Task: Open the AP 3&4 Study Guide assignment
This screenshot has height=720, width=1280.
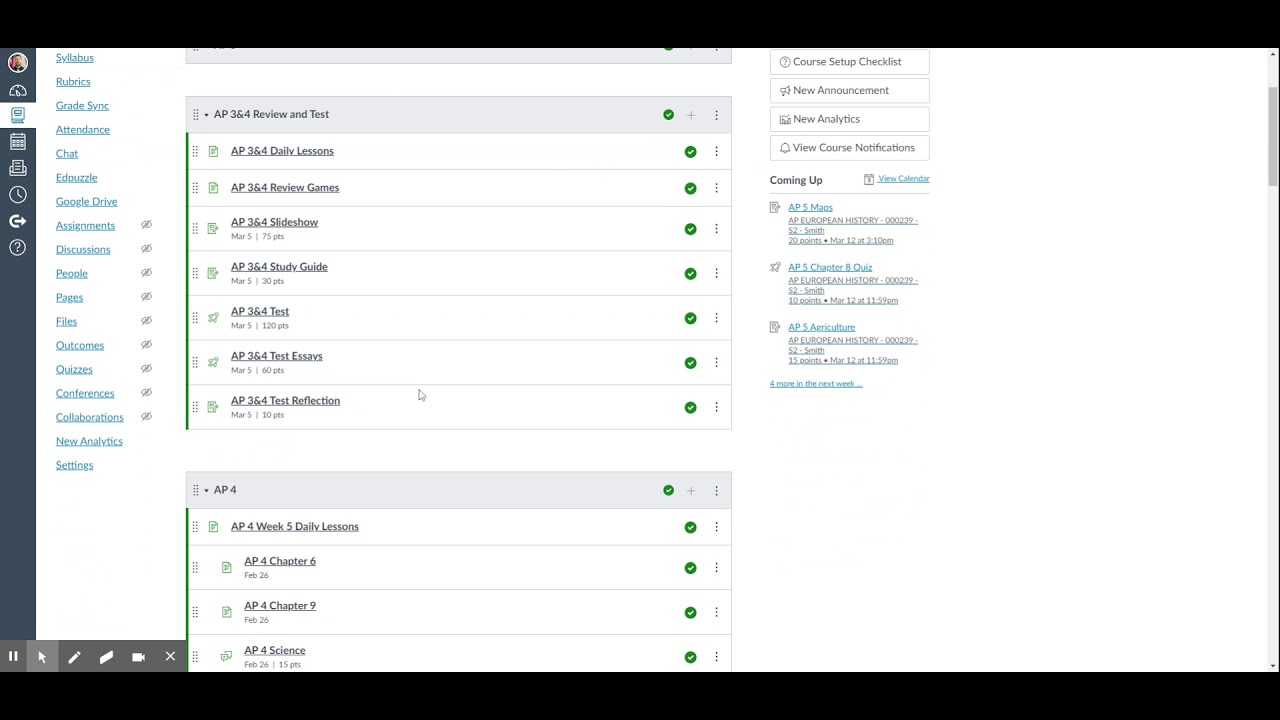Action: pos(279,267)
